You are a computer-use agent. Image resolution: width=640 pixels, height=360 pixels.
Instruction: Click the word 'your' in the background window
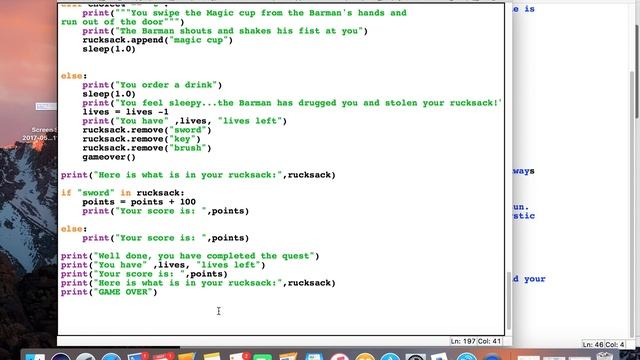[x=535, y=279]
